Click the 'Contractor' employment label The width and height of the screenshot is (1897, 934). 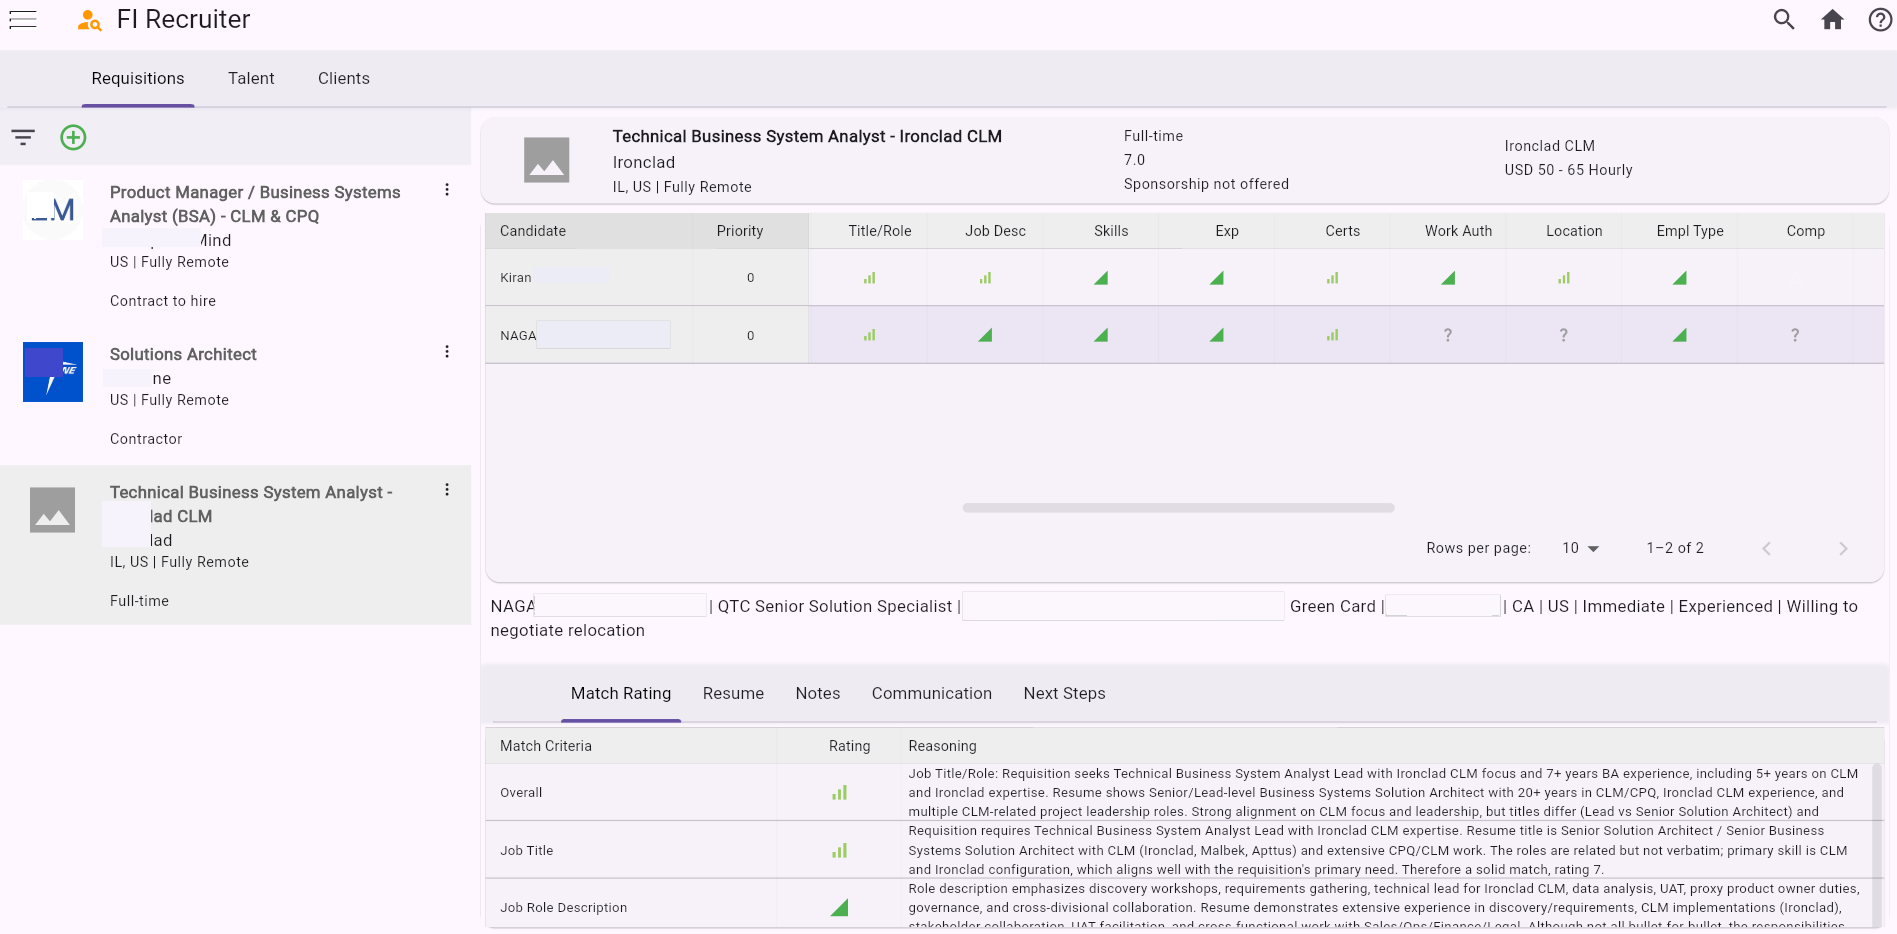[x=146, y=439]
